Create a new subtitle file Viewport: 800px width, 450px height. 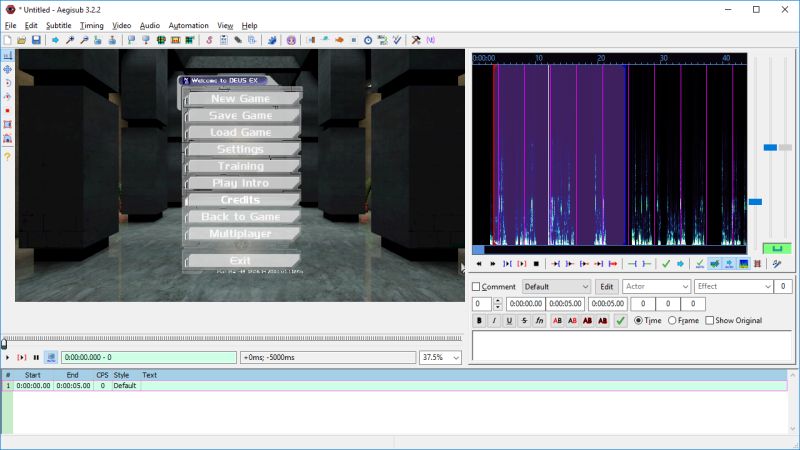pyautogui.click(x=8, y=40)
